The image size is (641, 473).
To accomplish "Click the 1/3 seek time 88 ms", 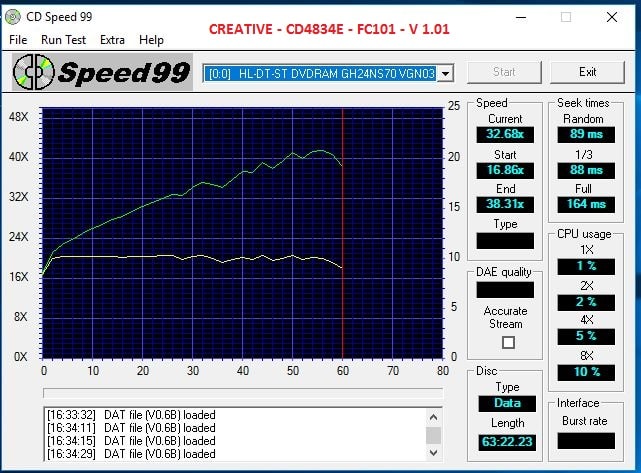I will pyautogui.click(x=586, y=170).
